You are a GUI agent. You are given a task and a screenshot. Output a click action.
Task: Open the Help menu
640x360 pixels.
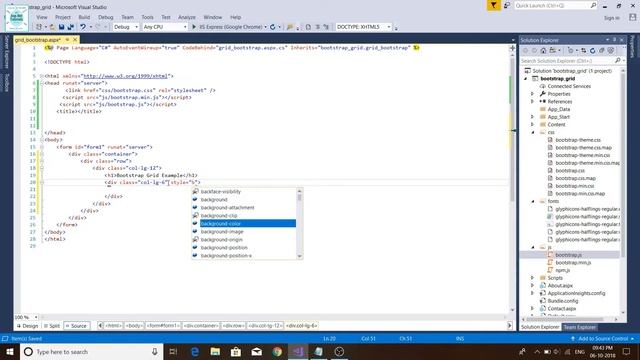[x=236, y=17]
